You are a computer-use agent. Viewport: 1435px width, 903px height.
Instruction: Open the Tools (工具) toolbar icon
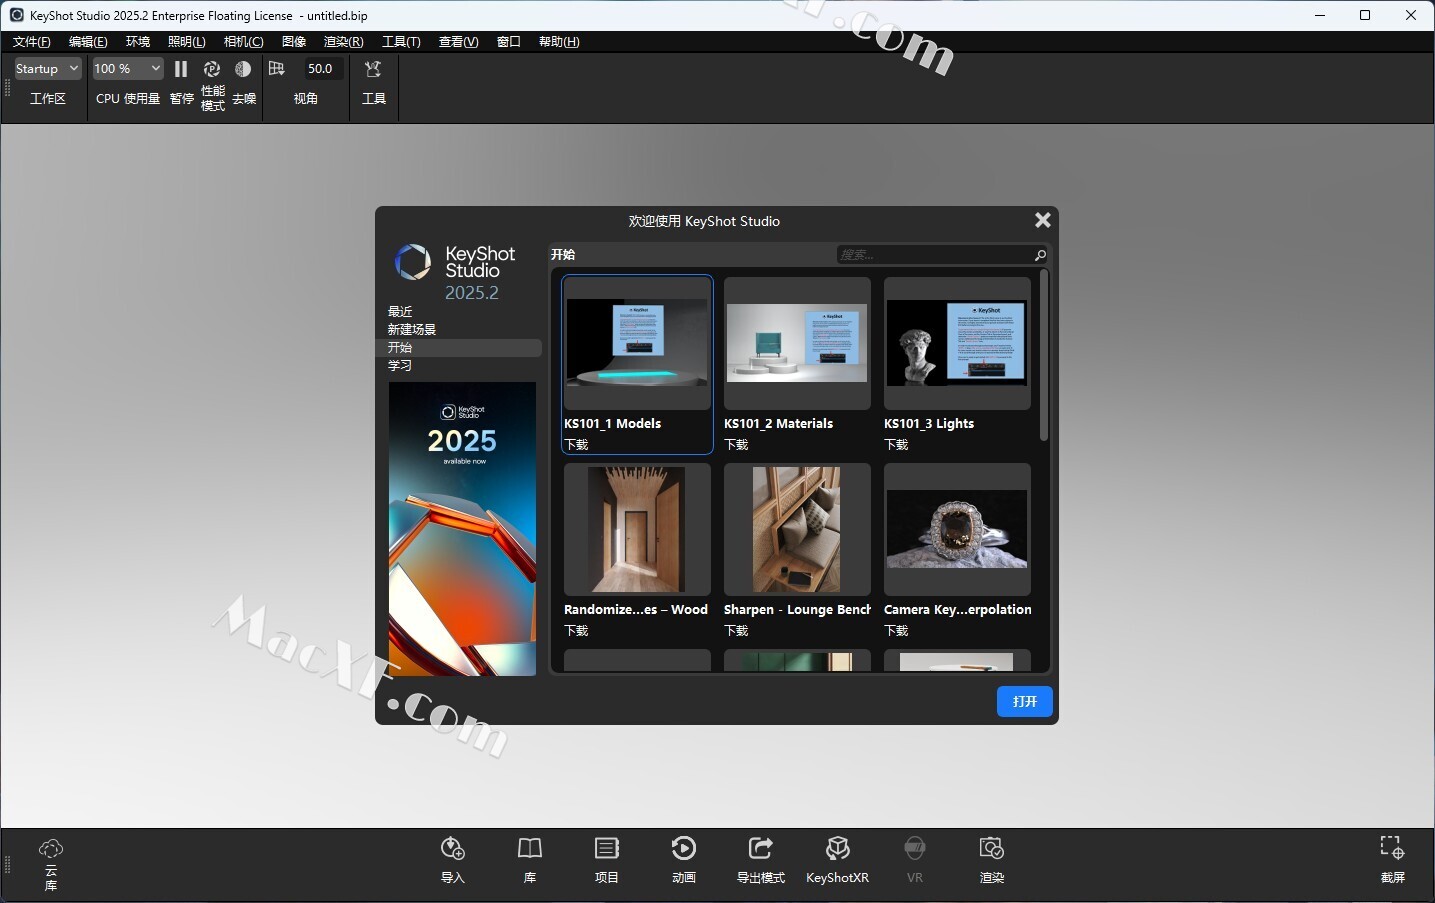coord(373,69)
